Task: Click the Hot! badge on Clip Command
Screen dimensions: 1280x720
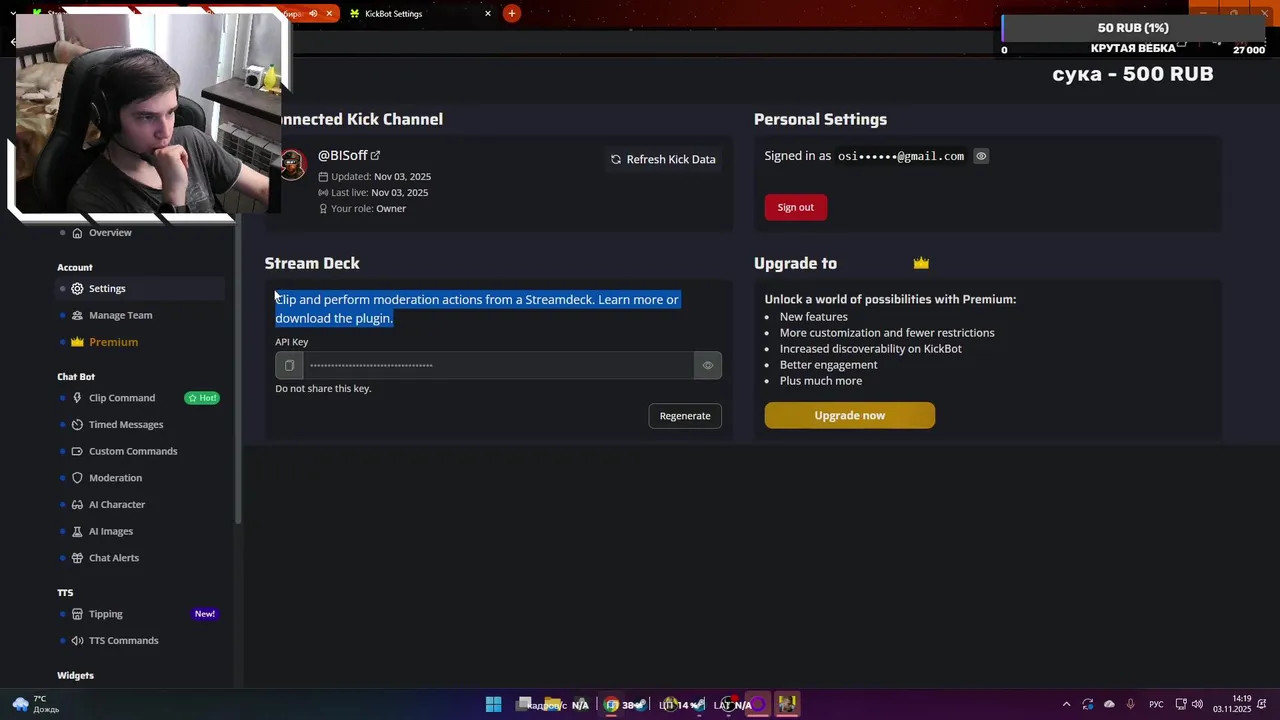Action: (202, 398)
